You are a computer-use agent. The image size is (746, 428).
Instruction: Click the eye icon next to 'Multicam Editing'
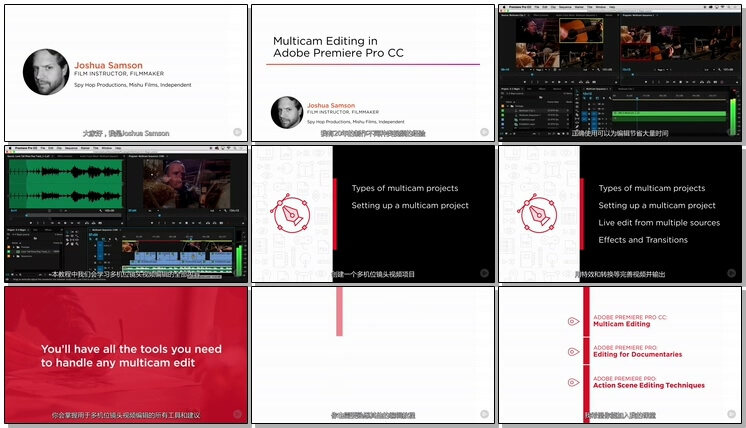tap(573, 321)
